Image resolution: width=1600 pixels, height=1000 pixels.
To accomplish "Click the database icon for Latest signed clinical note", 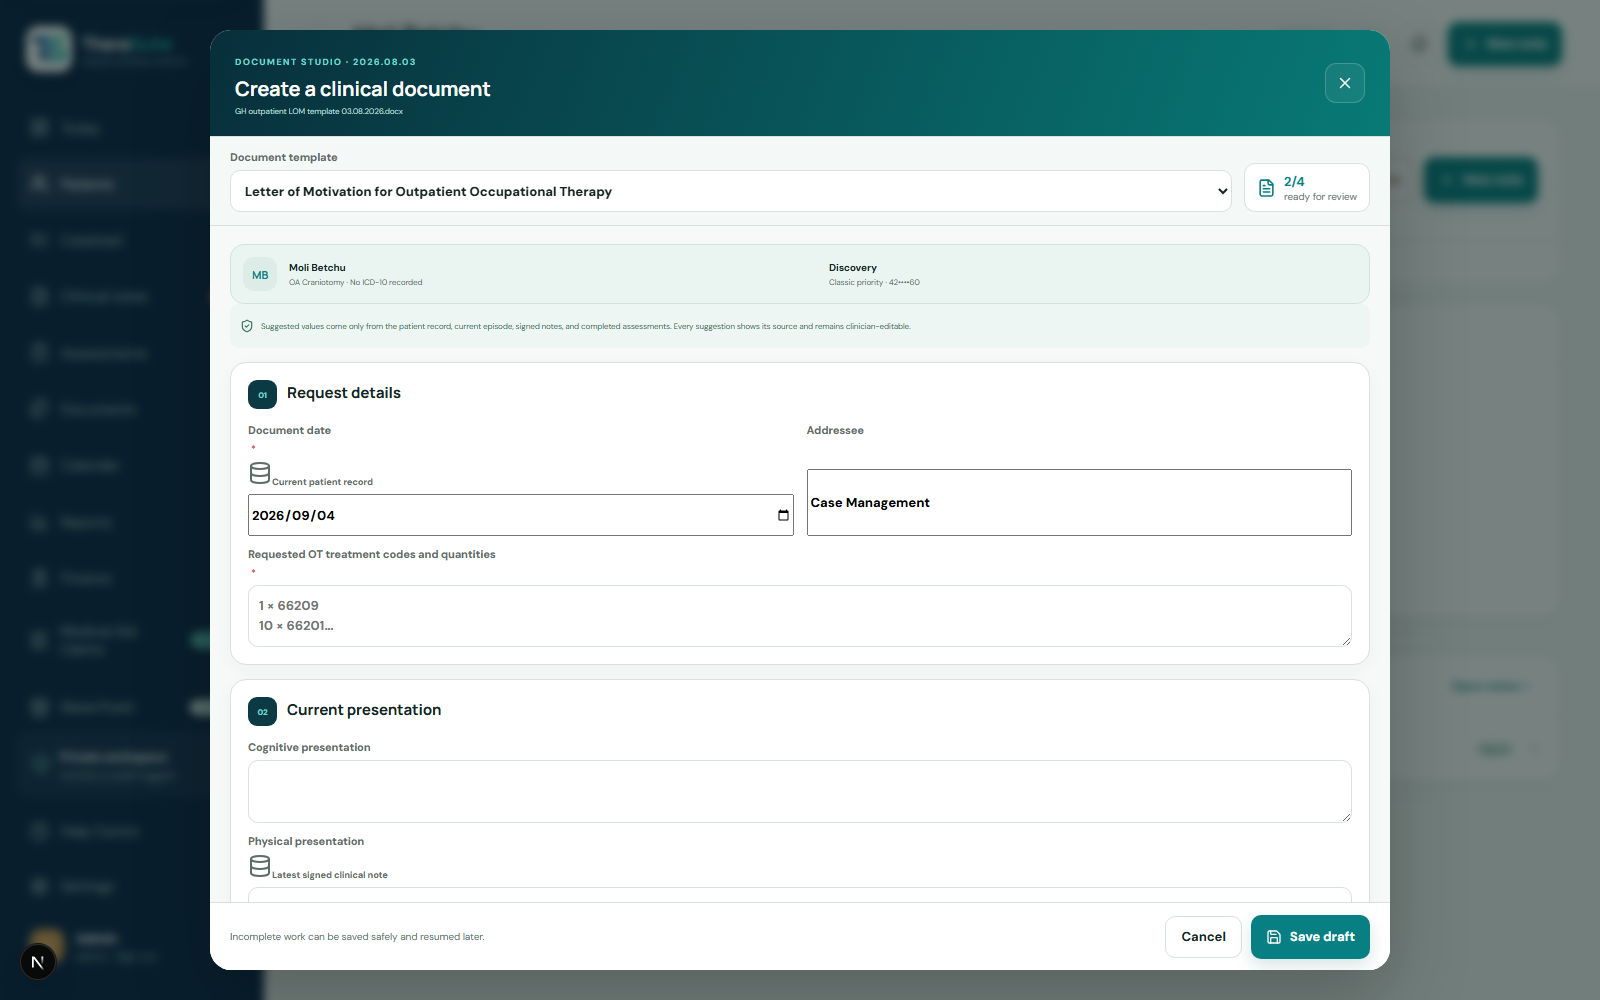I will tap(260, 866).
